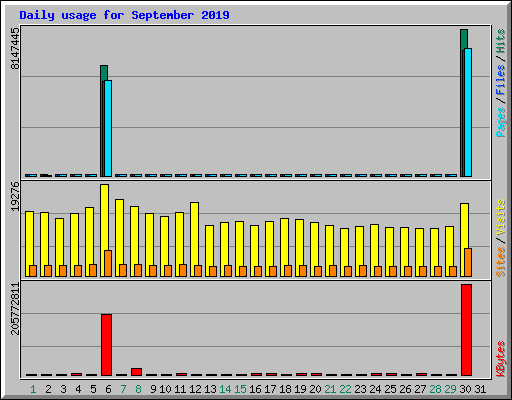This screenshot has width=512, height=400.
Task: Click the green day label 22
Action: 345,389
